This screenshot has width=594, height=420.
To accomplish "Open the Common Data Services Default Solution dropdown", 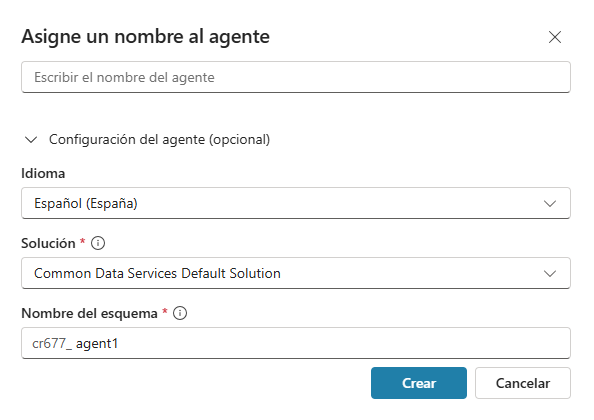I will 296,273.
